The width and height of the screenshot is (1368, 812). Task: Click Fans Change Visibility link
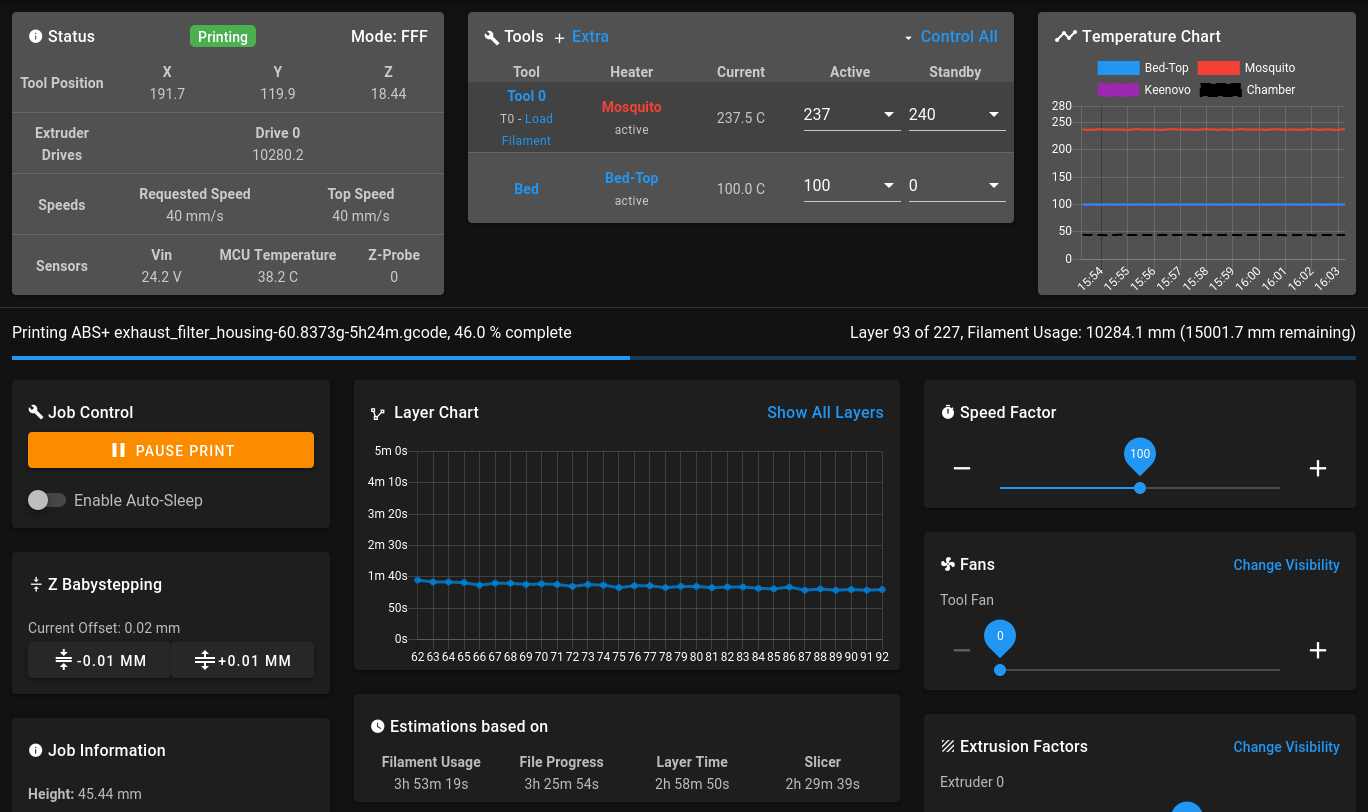tap(1286, 565)
